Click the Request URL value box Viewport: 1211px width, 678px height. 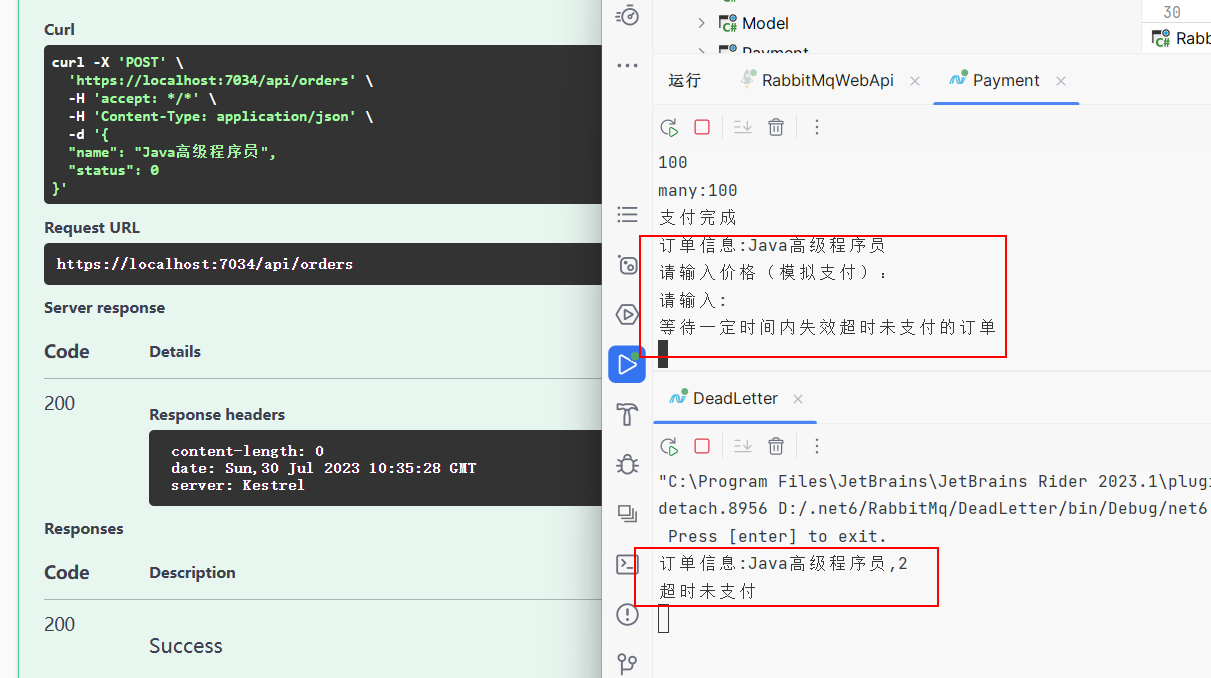click(323, 264)
